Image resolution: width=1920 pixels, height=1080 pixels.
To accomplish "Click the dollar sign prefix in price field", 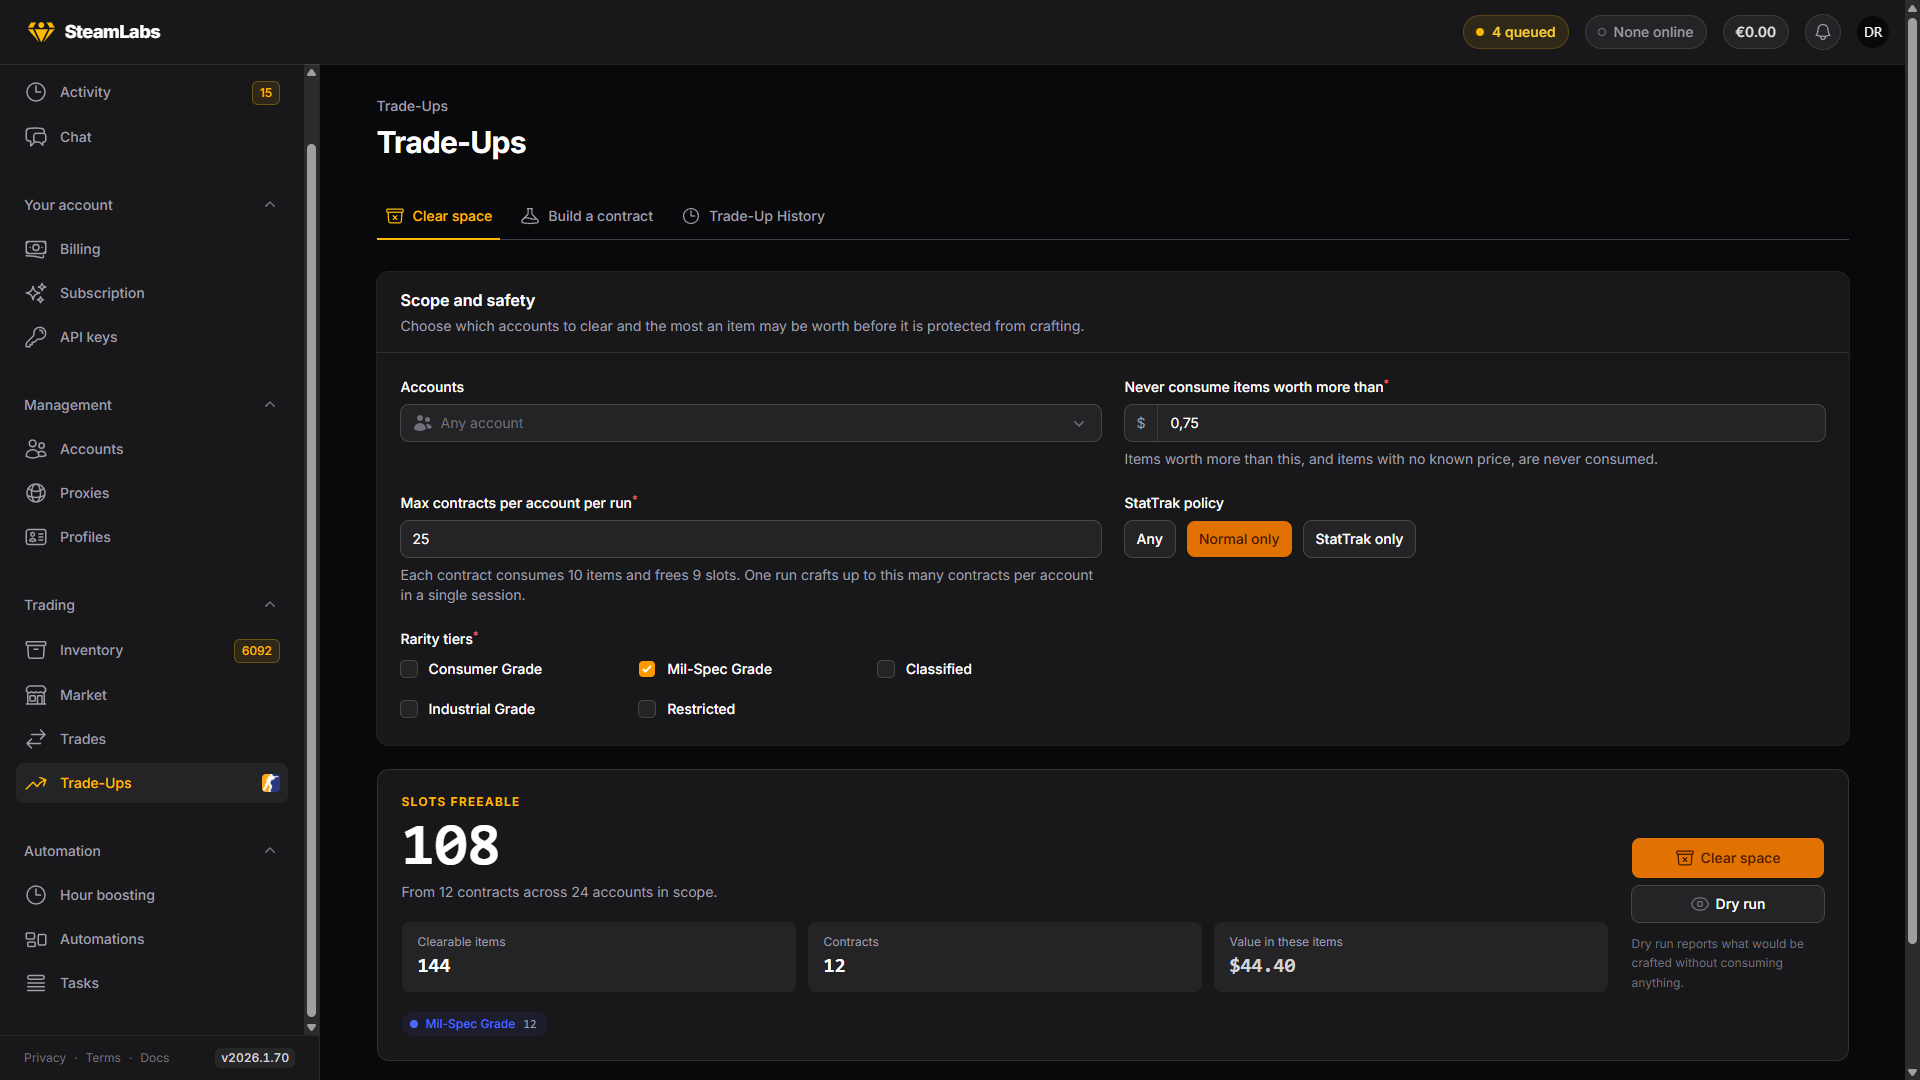I will 1141,423.
